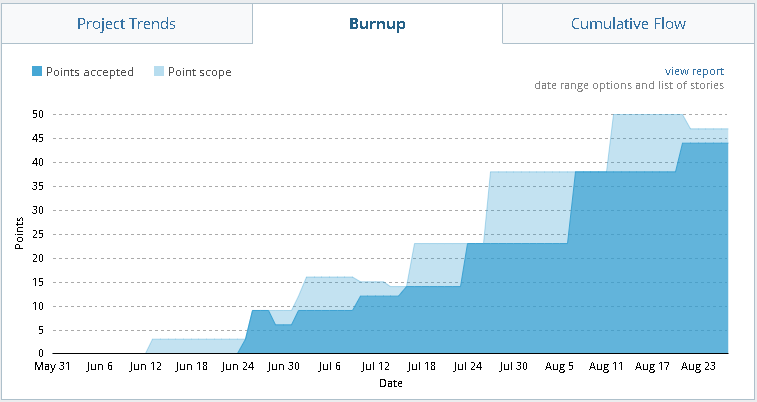Click the 'Date' axis title

[391, 383]
